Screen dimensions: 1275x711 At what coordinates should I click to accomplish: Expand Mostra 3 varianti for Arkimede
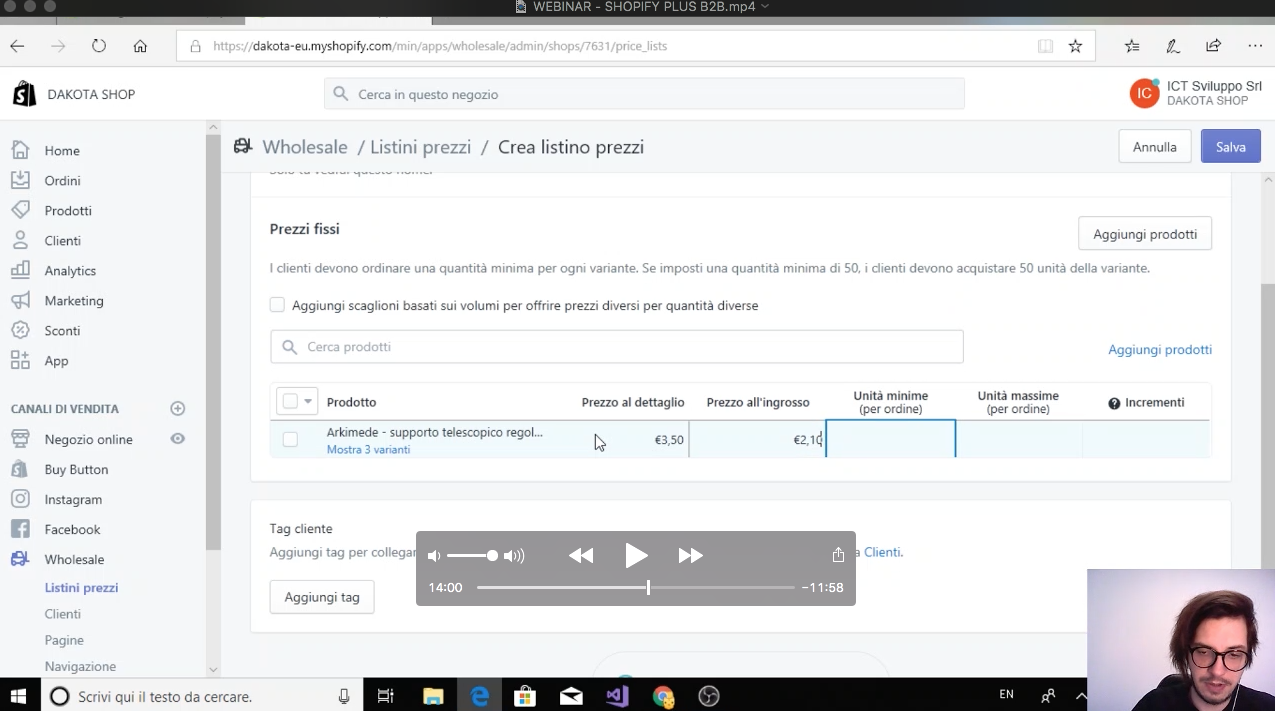[x=368, y=450]
